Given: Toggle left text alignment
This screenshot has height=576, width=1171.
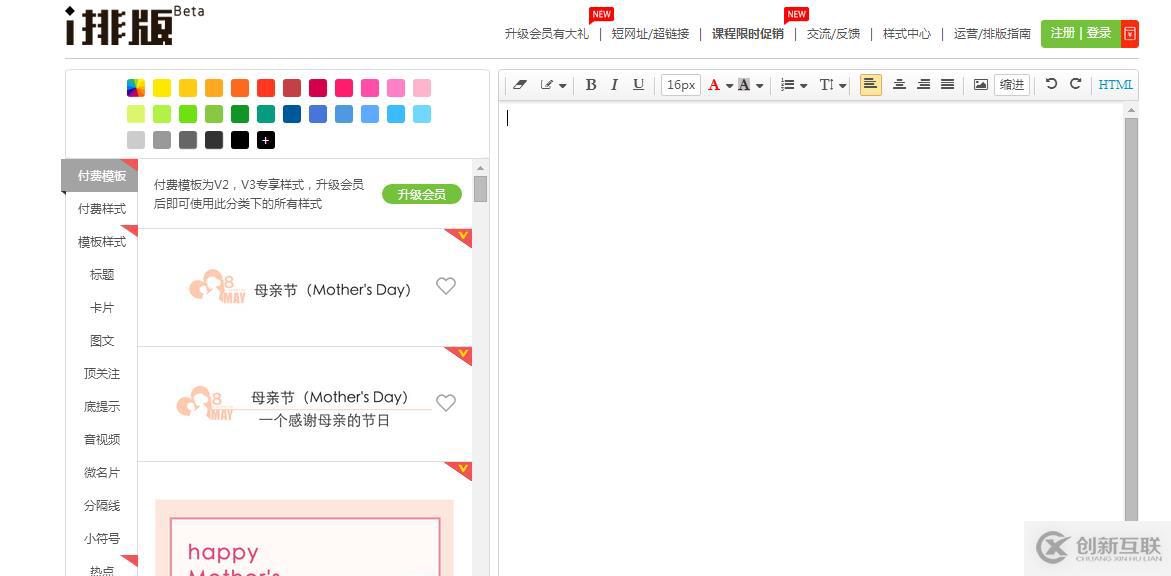Looking at the screenshot, I should tap(870, 84).
